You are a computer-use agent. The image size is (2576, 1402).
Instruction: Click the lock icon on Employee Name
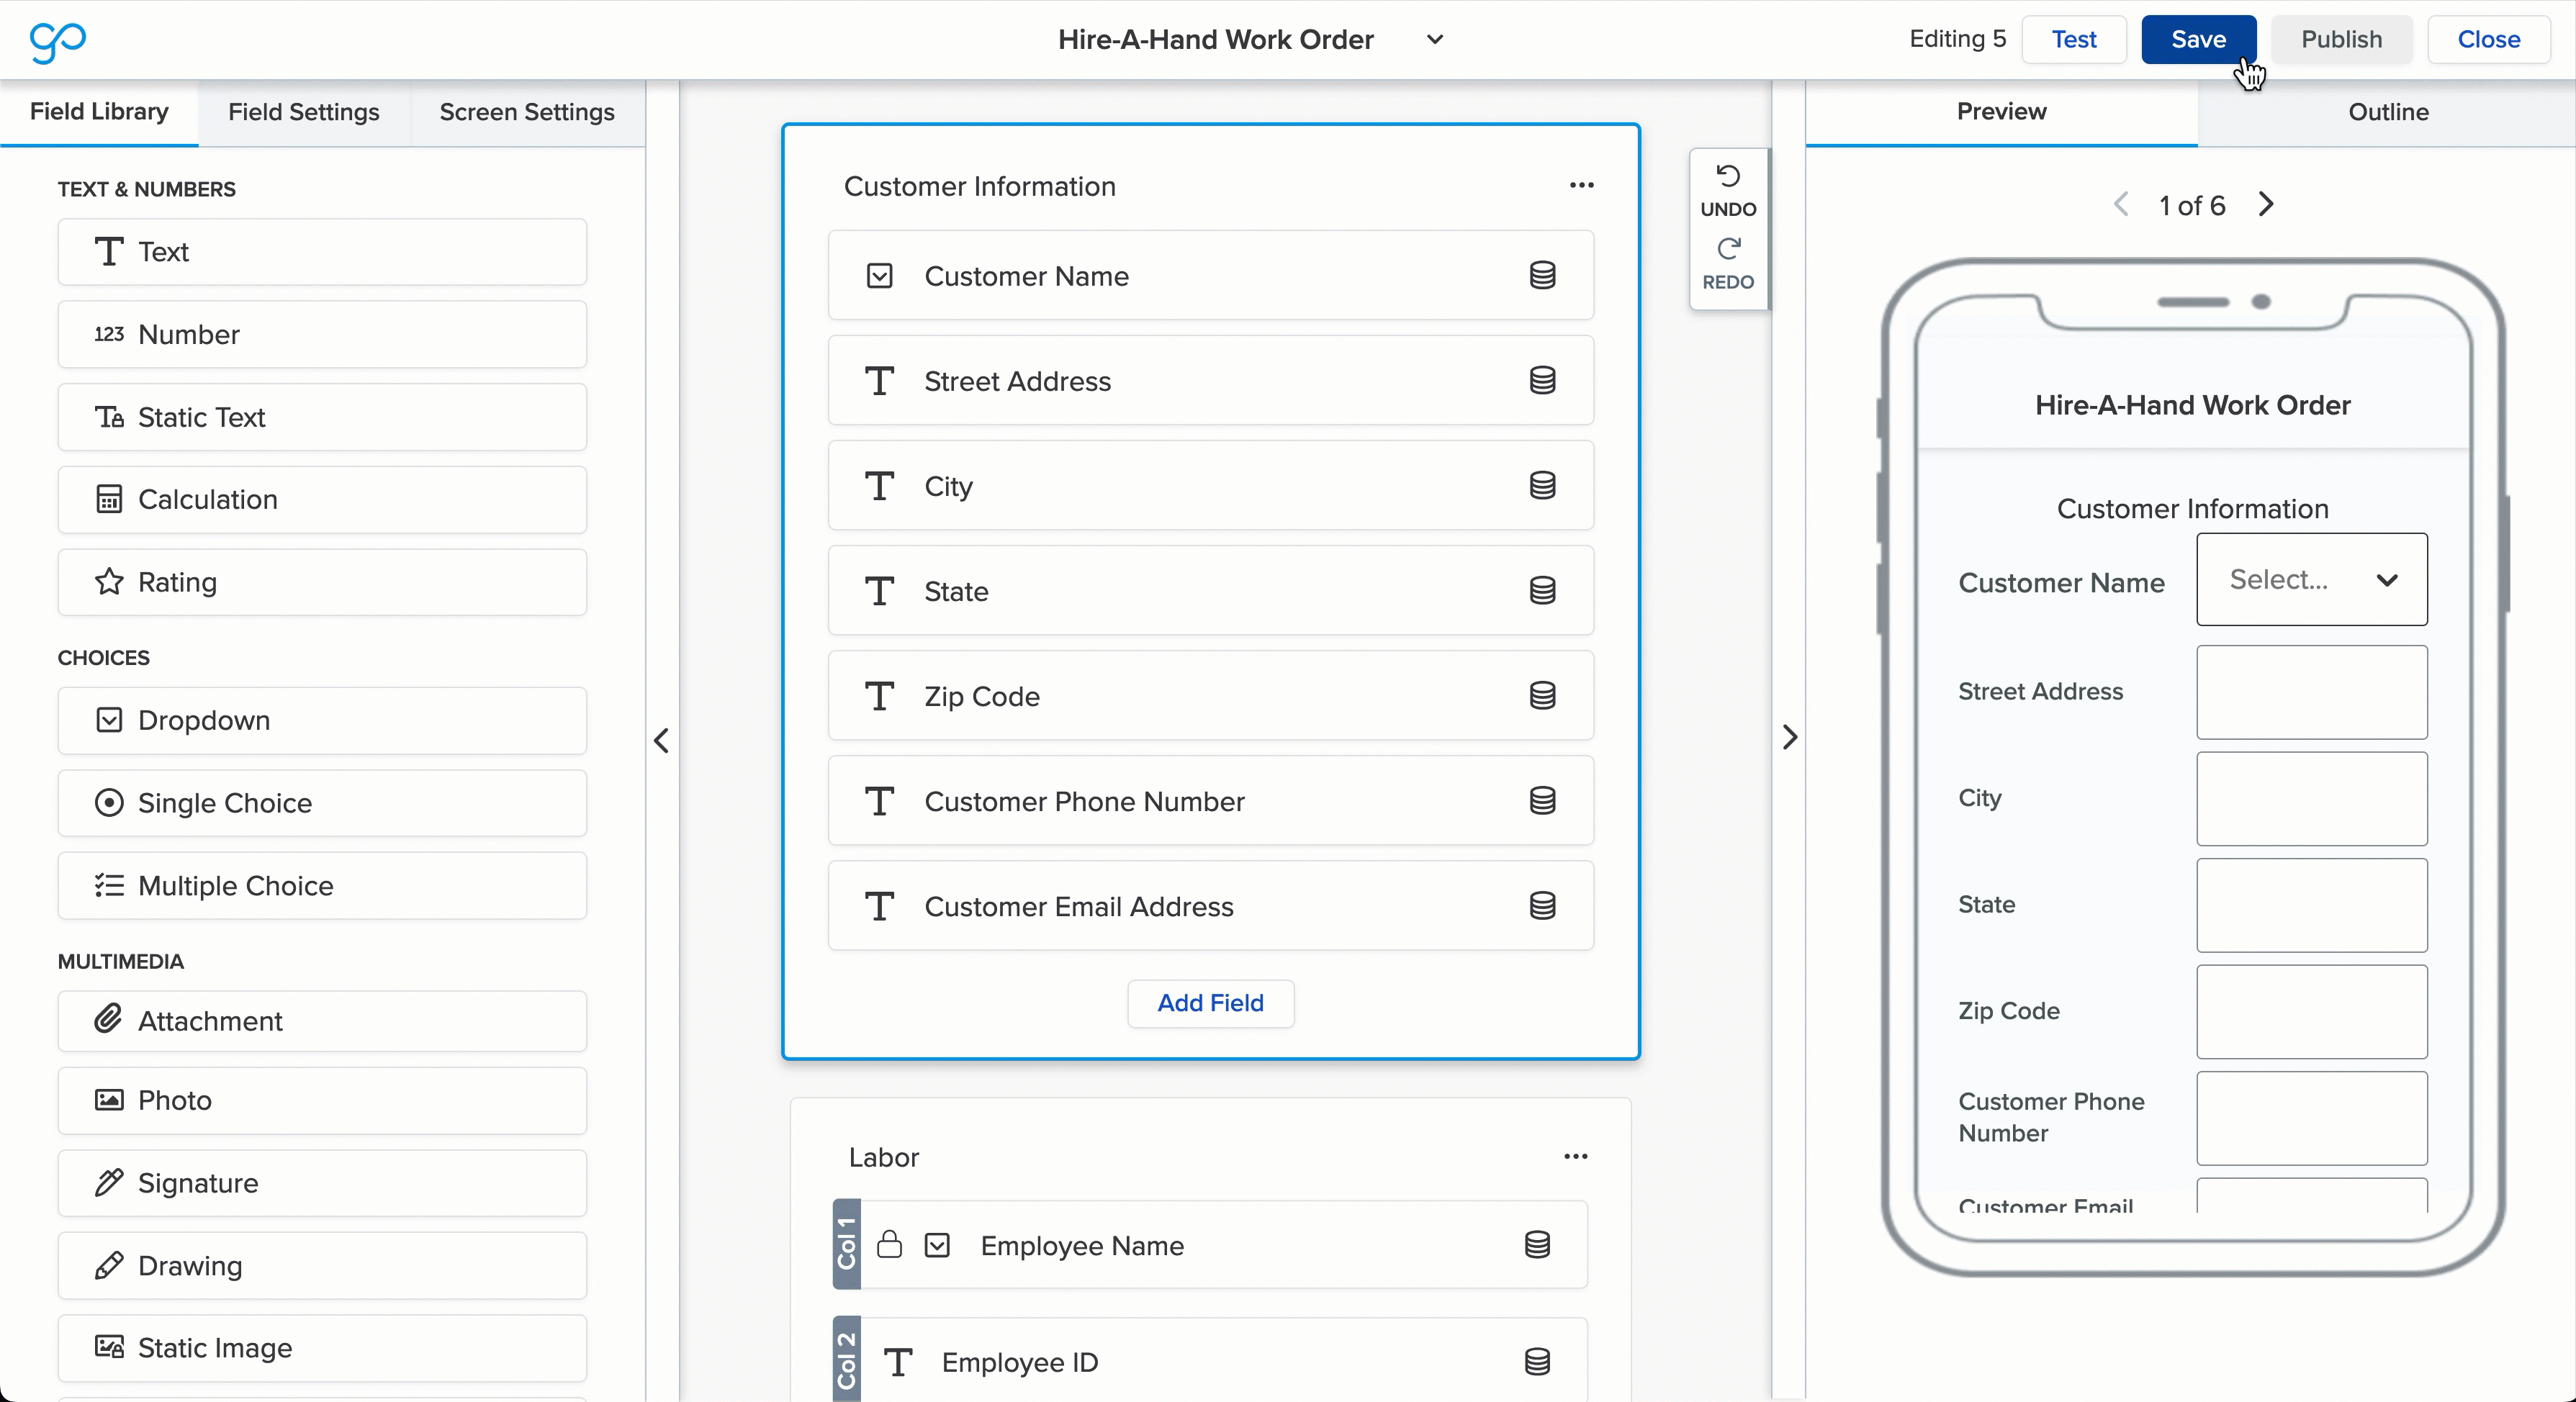[889, 1244]
